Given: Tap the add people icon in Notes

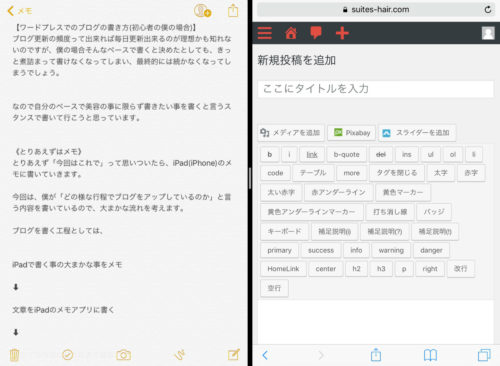Looking at the screenshot, I should pyautogui.click(x=202, y=11).
